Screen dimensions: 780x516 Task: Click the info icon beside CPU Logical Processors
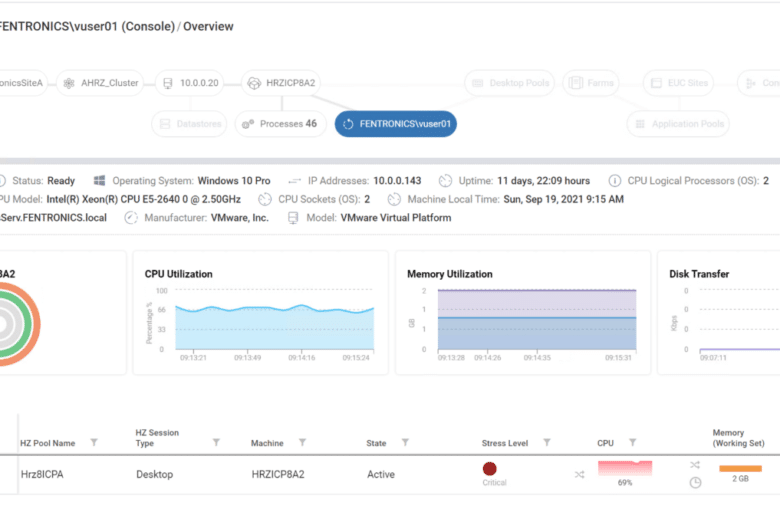tap(615, 181)
